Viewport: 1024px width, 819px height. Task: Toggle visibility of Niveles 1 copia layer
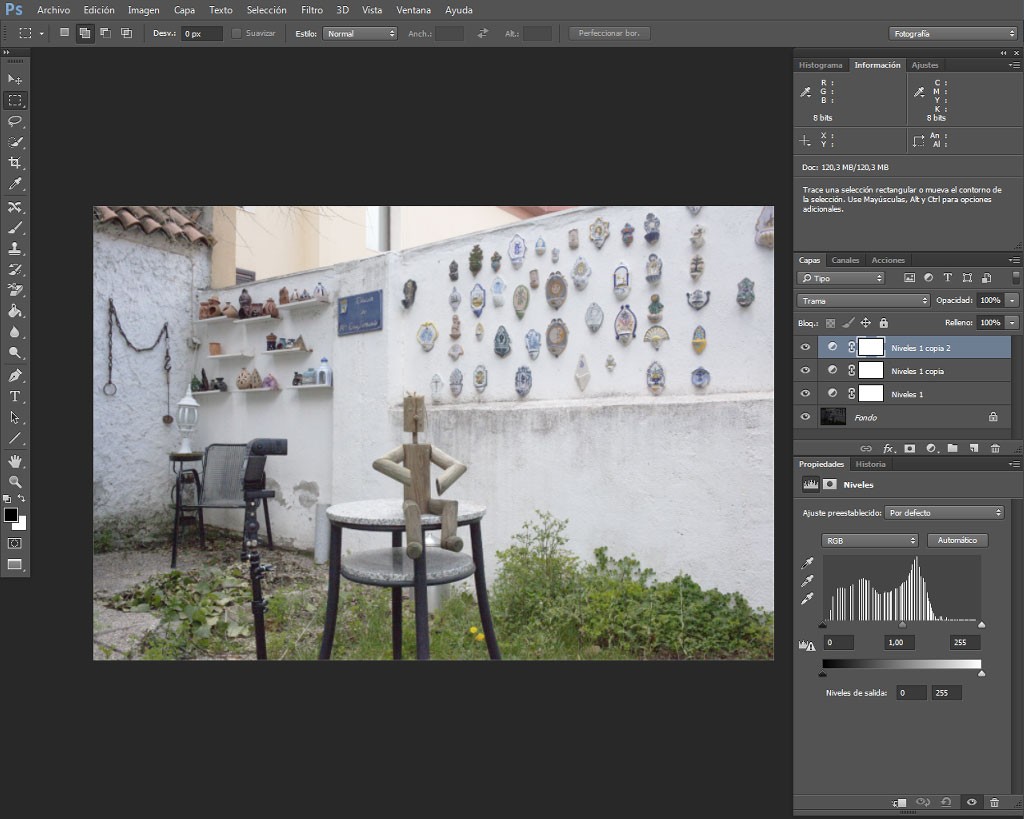805,370
